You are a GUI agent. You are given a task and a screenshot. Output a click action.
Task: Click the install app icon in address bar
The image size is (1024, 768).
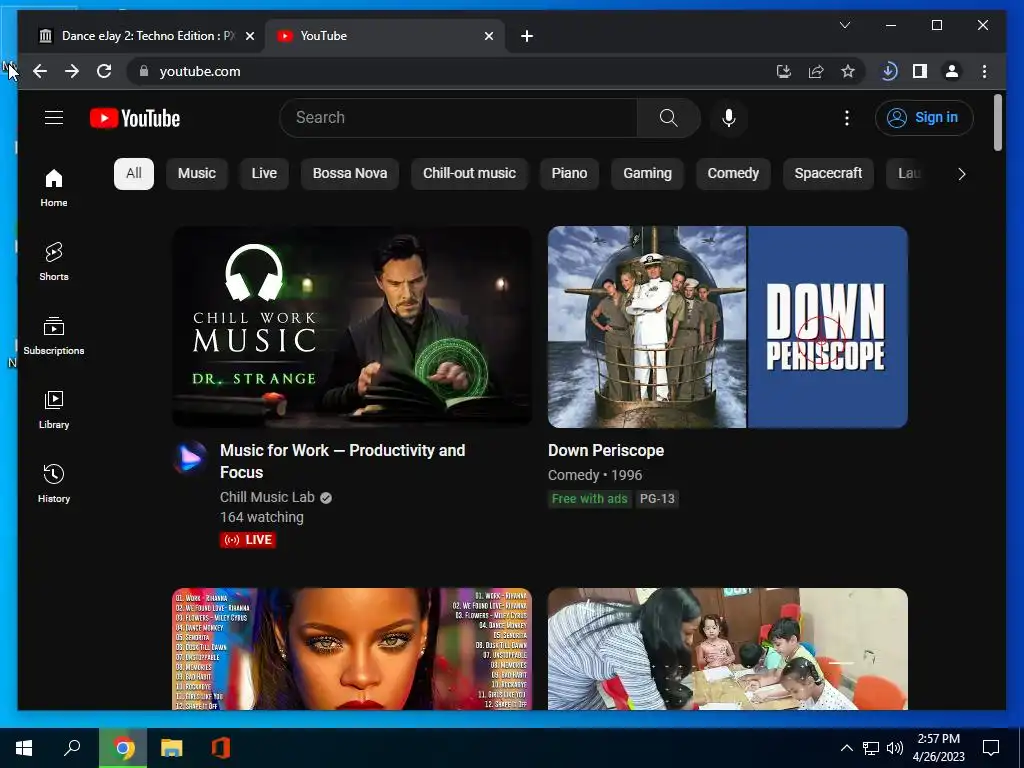(784, 71)
